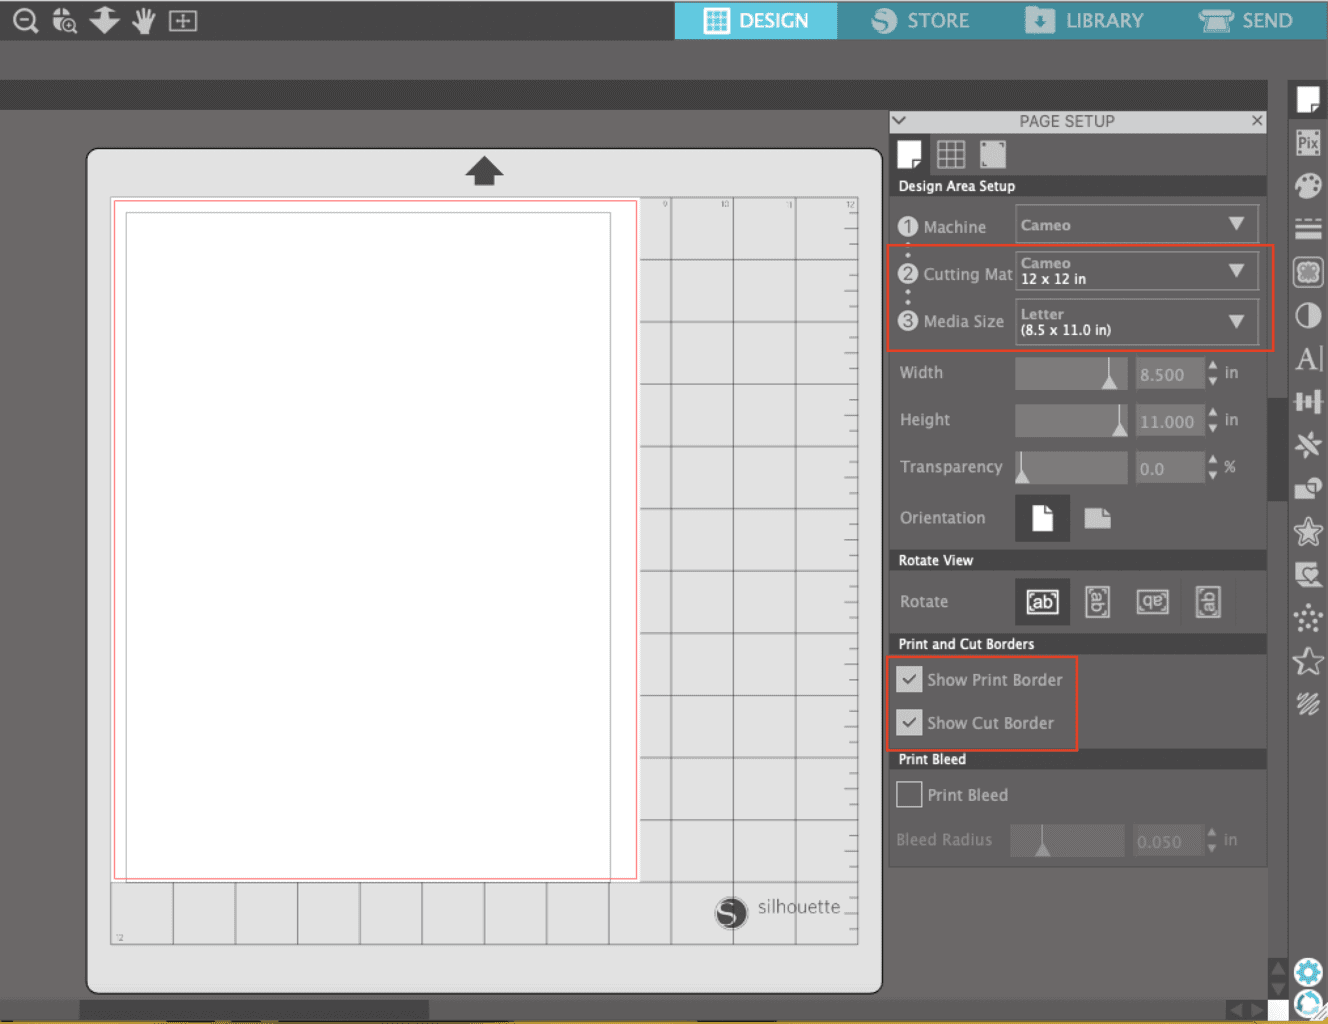Choose landscape orientation
Viewport: 1328px width, 1024px height.
pos(1098,518)
